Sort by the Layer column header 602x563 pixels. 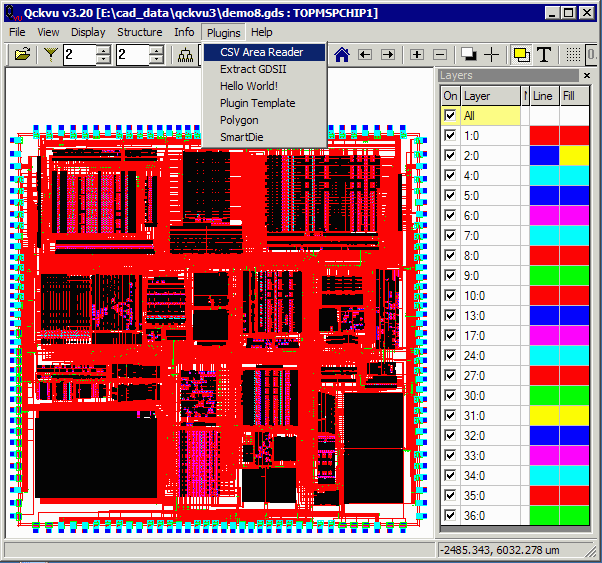coord(490,96)
